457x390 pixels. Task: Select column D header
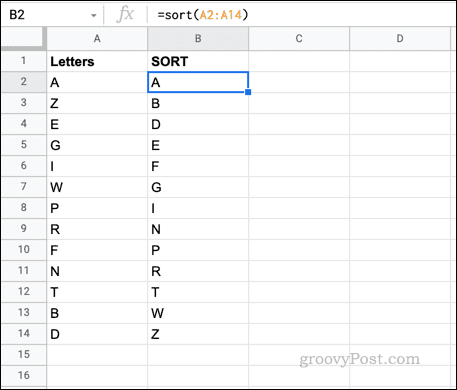coord(400,39)
